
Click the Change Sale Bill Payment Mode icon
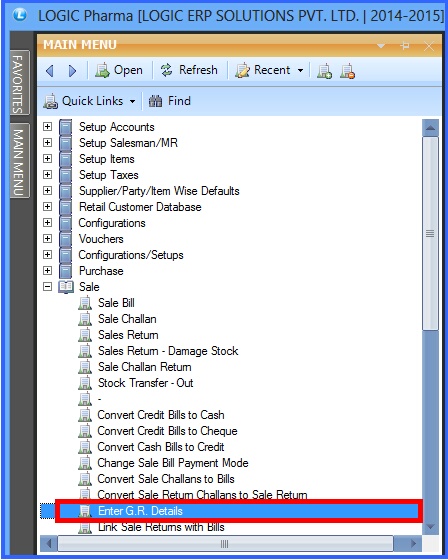click(85, 463)
